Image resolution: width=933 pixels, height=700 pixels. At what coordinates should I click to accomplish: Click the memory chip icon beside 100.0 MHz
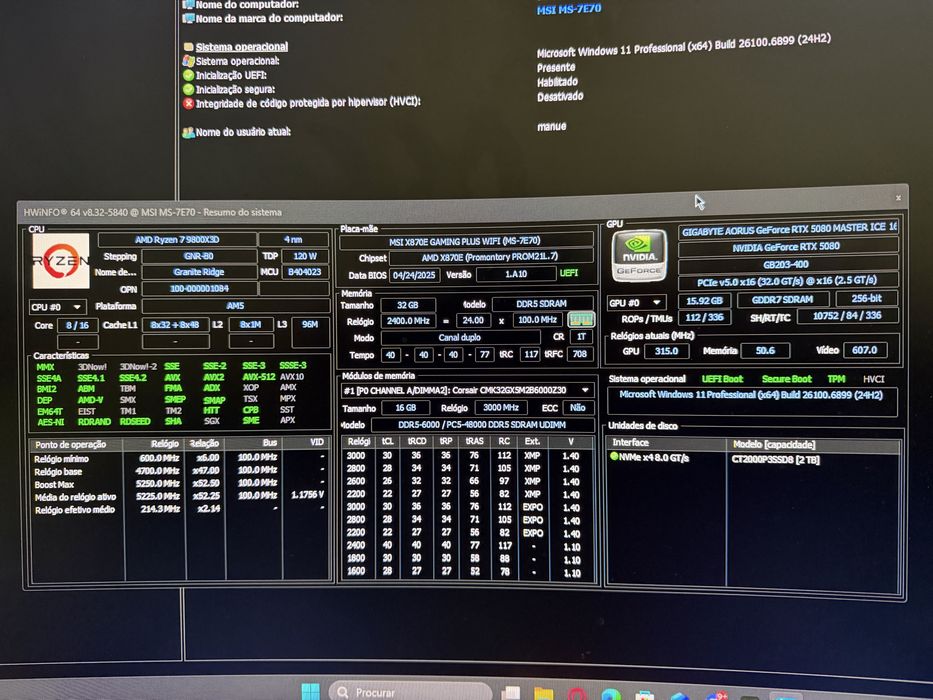581,320
